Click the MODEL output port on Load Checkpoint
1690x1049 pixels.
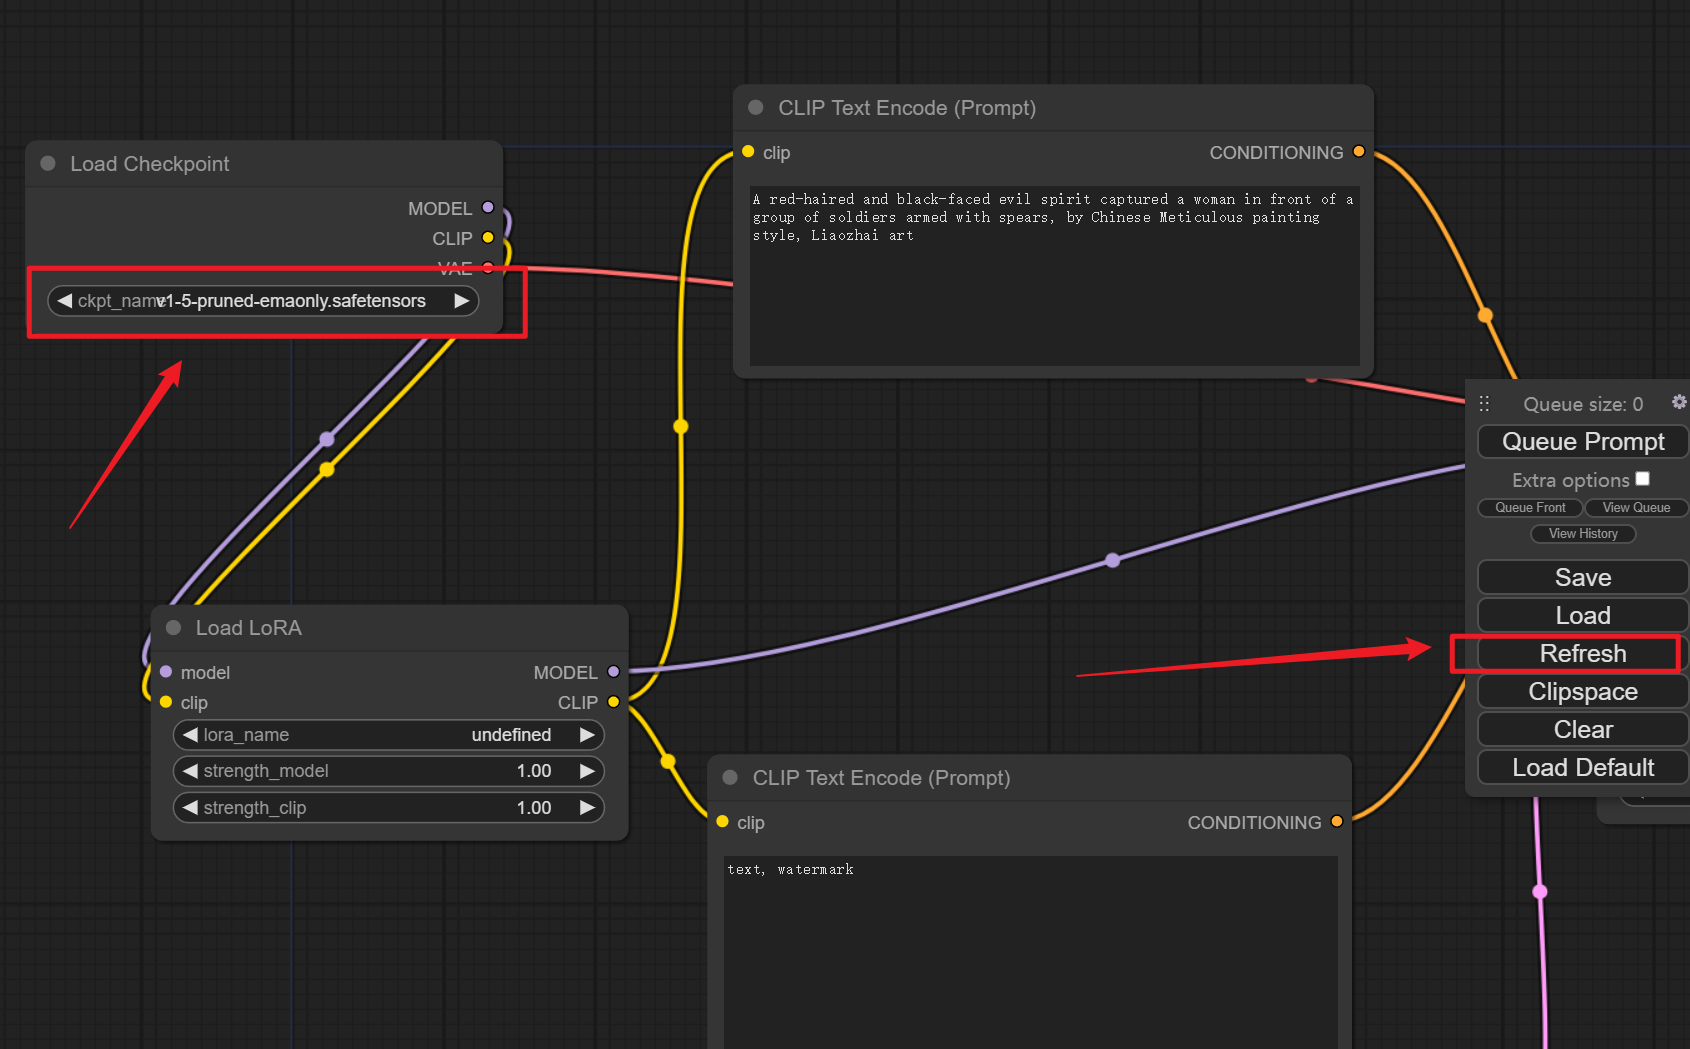click(x=488, y=208)
